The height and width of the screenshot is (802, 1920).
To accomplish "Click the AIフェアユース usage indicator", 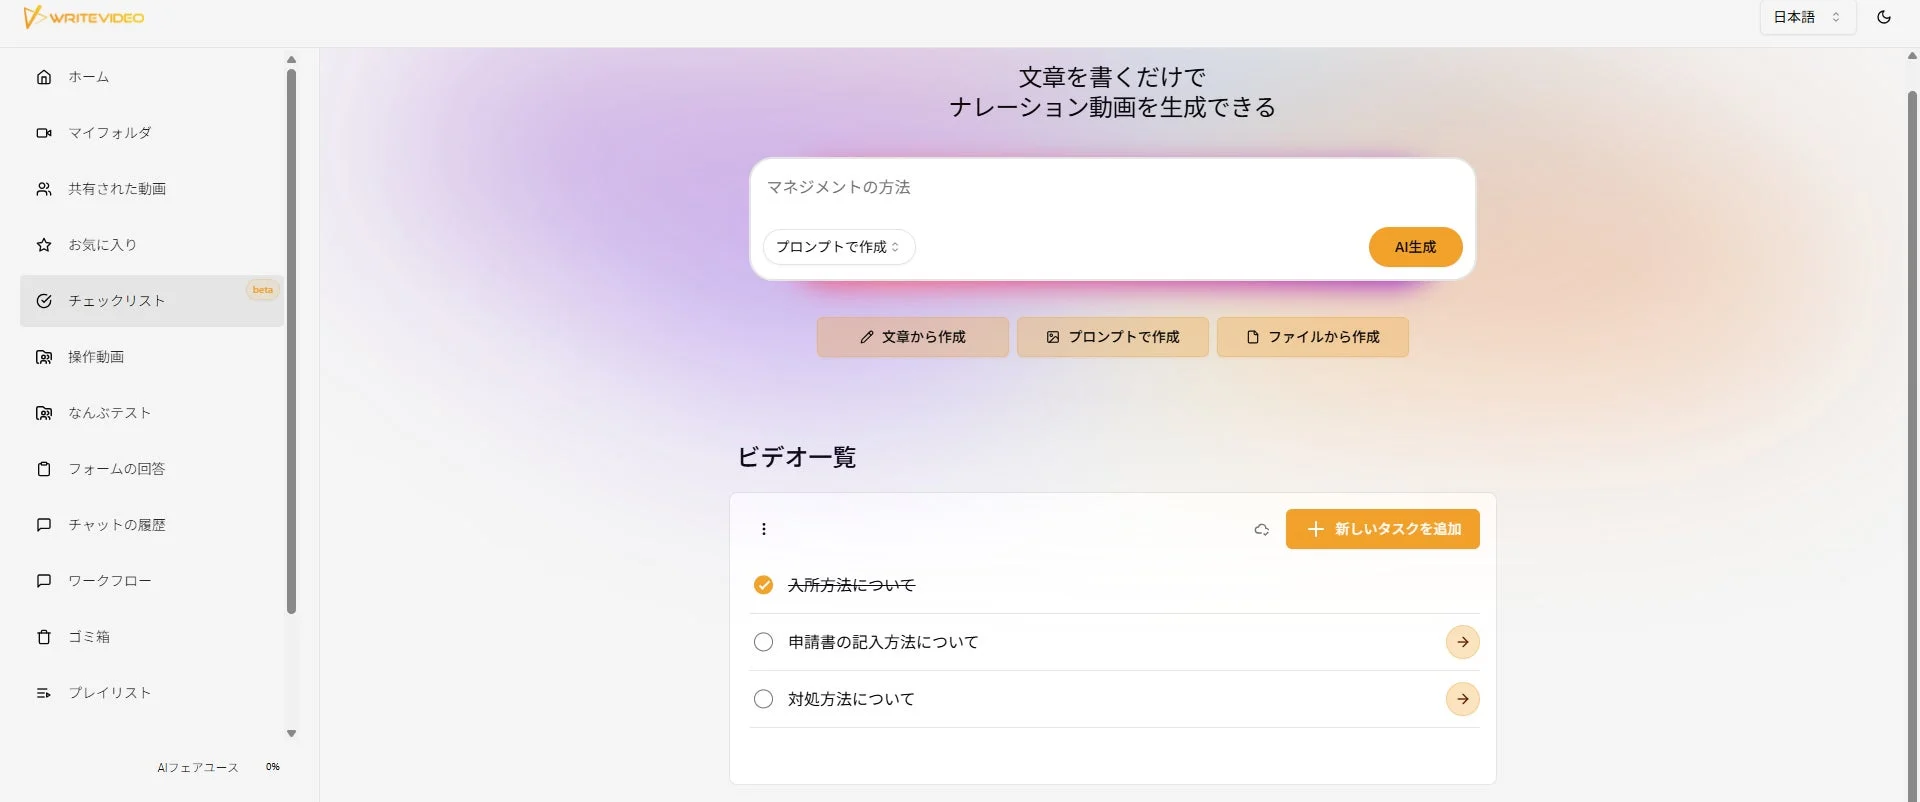I will click(197, 766).
